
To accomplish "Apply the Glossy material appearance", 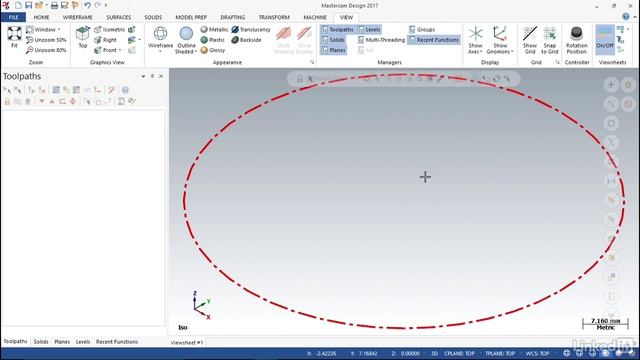I will 213,50.
